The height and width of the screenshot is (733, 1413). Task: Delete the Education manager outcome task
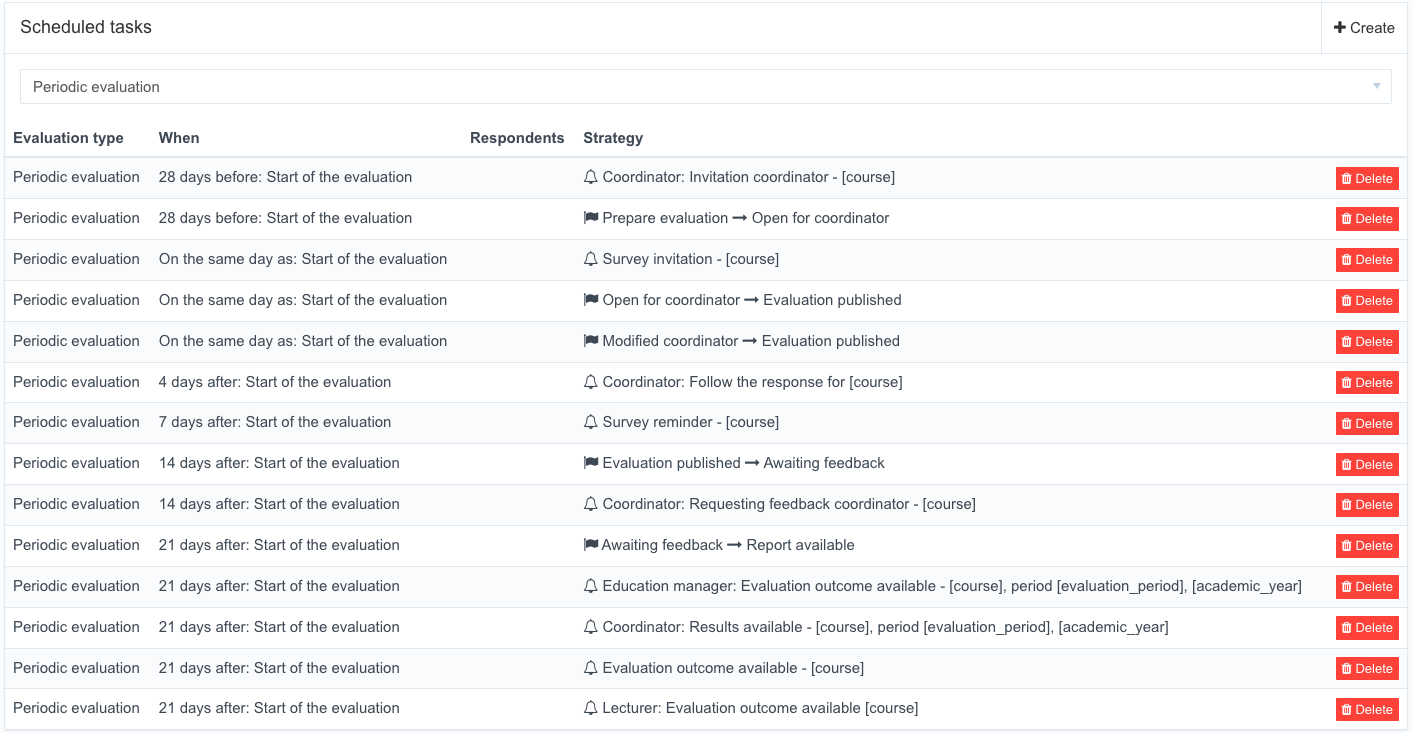click(x=1367, y=587)
